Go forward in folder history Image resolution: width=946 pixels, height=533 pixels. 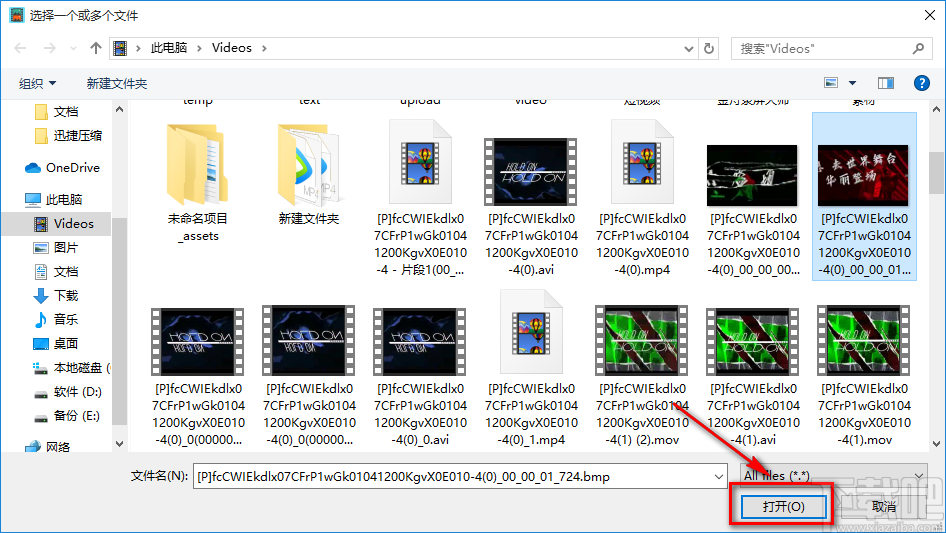pos(49,48)
